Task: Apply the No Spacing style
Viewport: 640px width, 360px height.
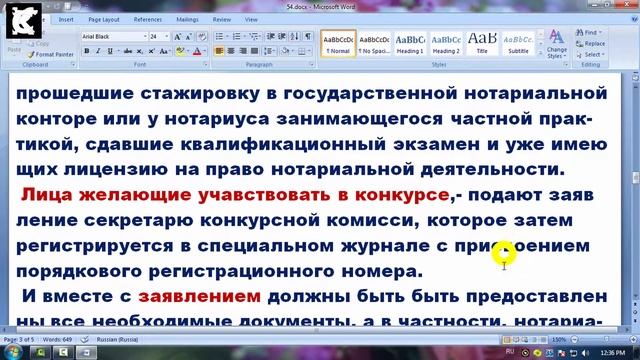Action: click(x=374, y=43)
